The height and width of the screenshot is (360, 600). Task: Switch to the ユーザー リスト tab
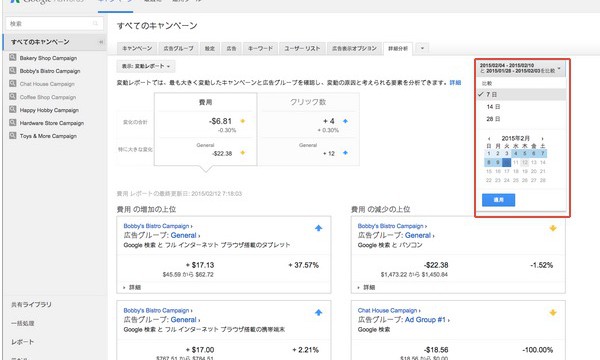pyautogui.click(x=302, y=48)
